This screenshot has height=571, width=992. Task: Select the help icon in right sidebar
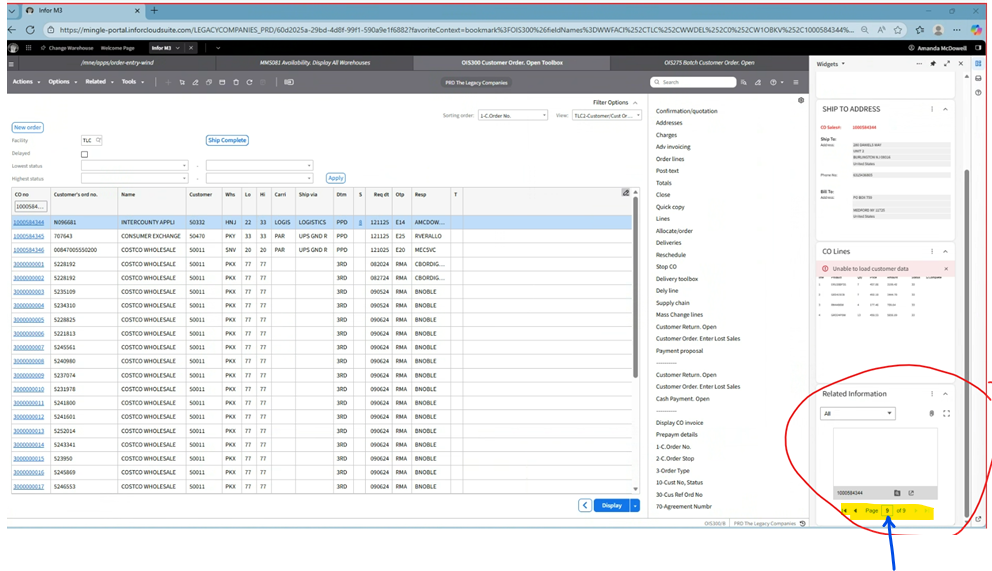(978, 93)
